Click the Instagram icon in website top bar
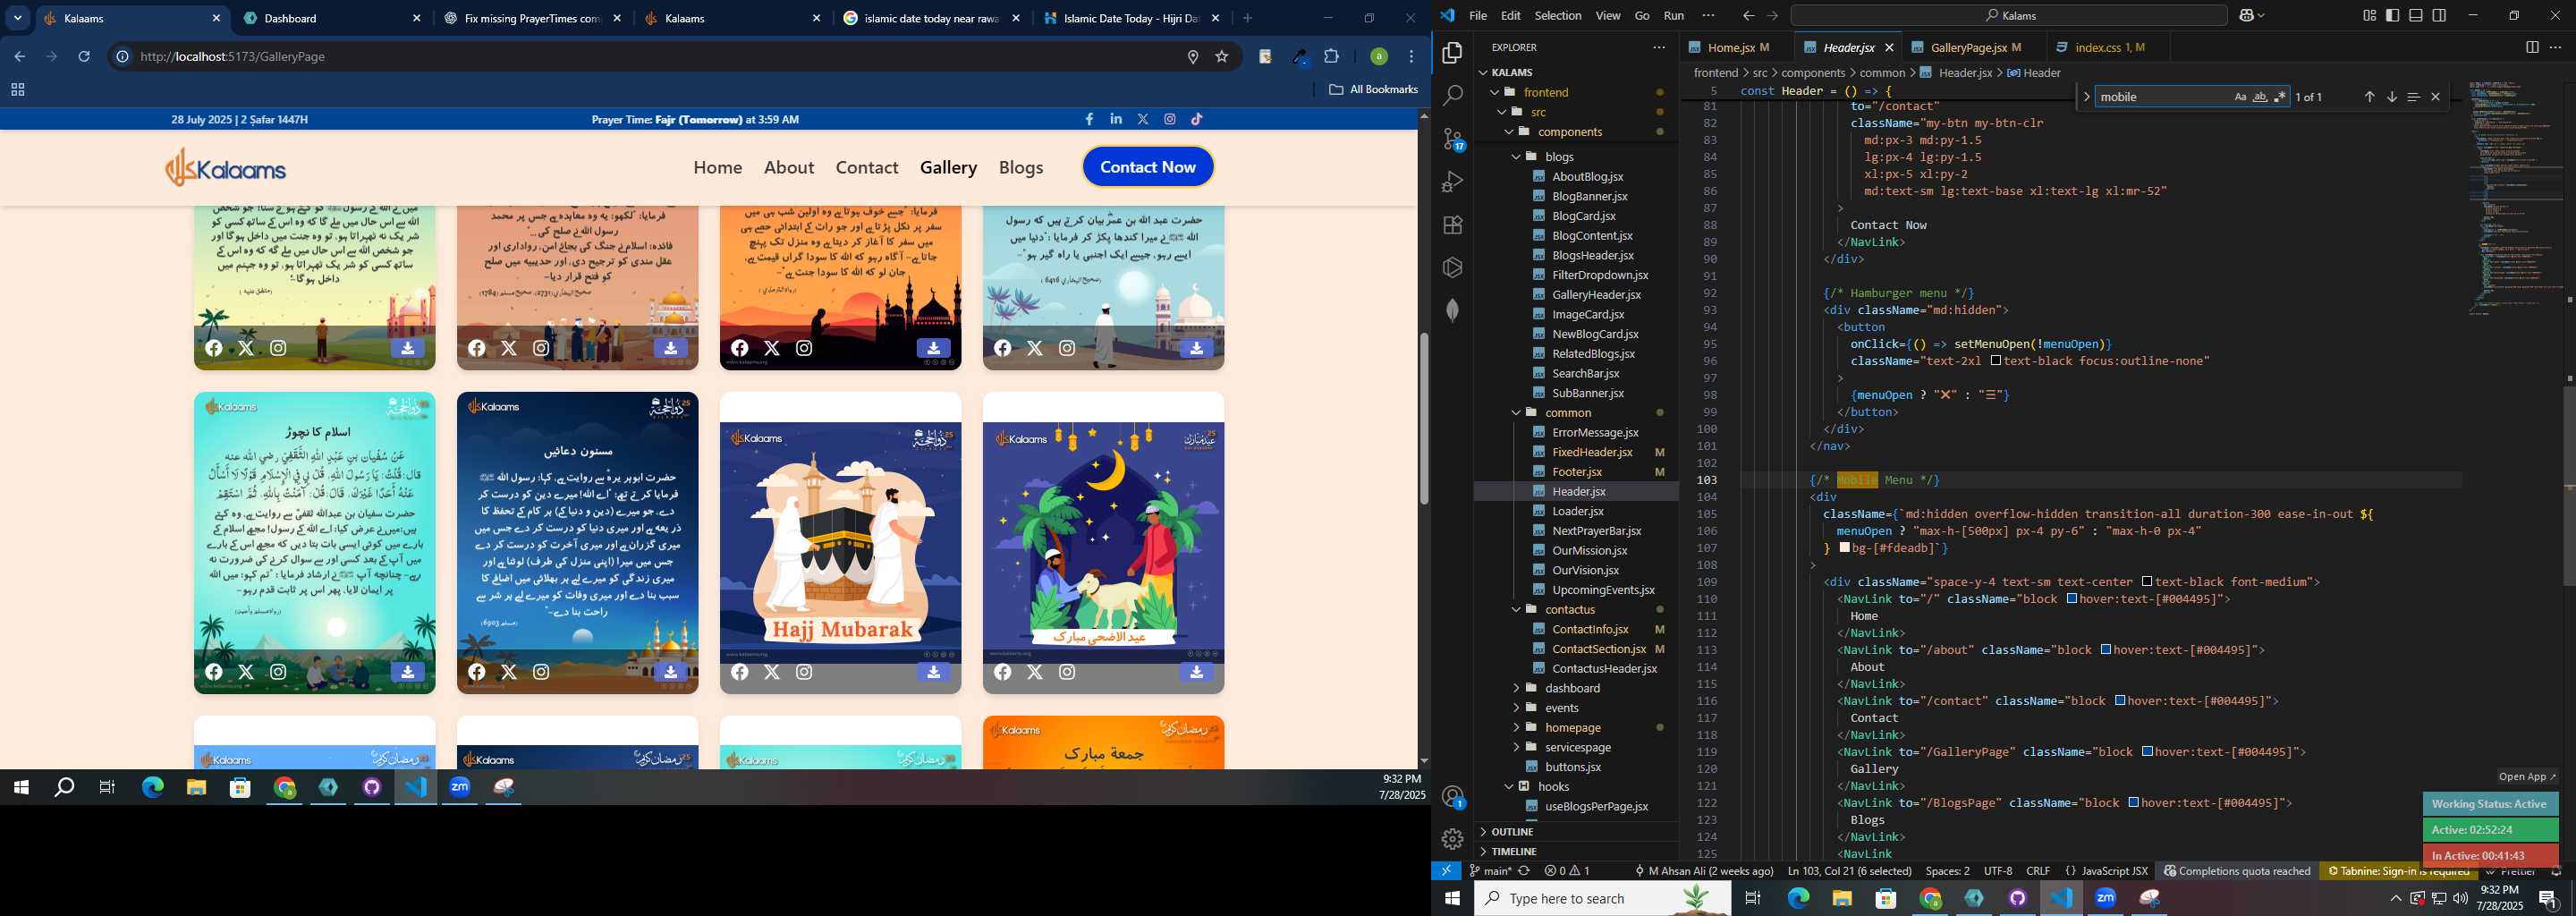 pos(1170,119)
